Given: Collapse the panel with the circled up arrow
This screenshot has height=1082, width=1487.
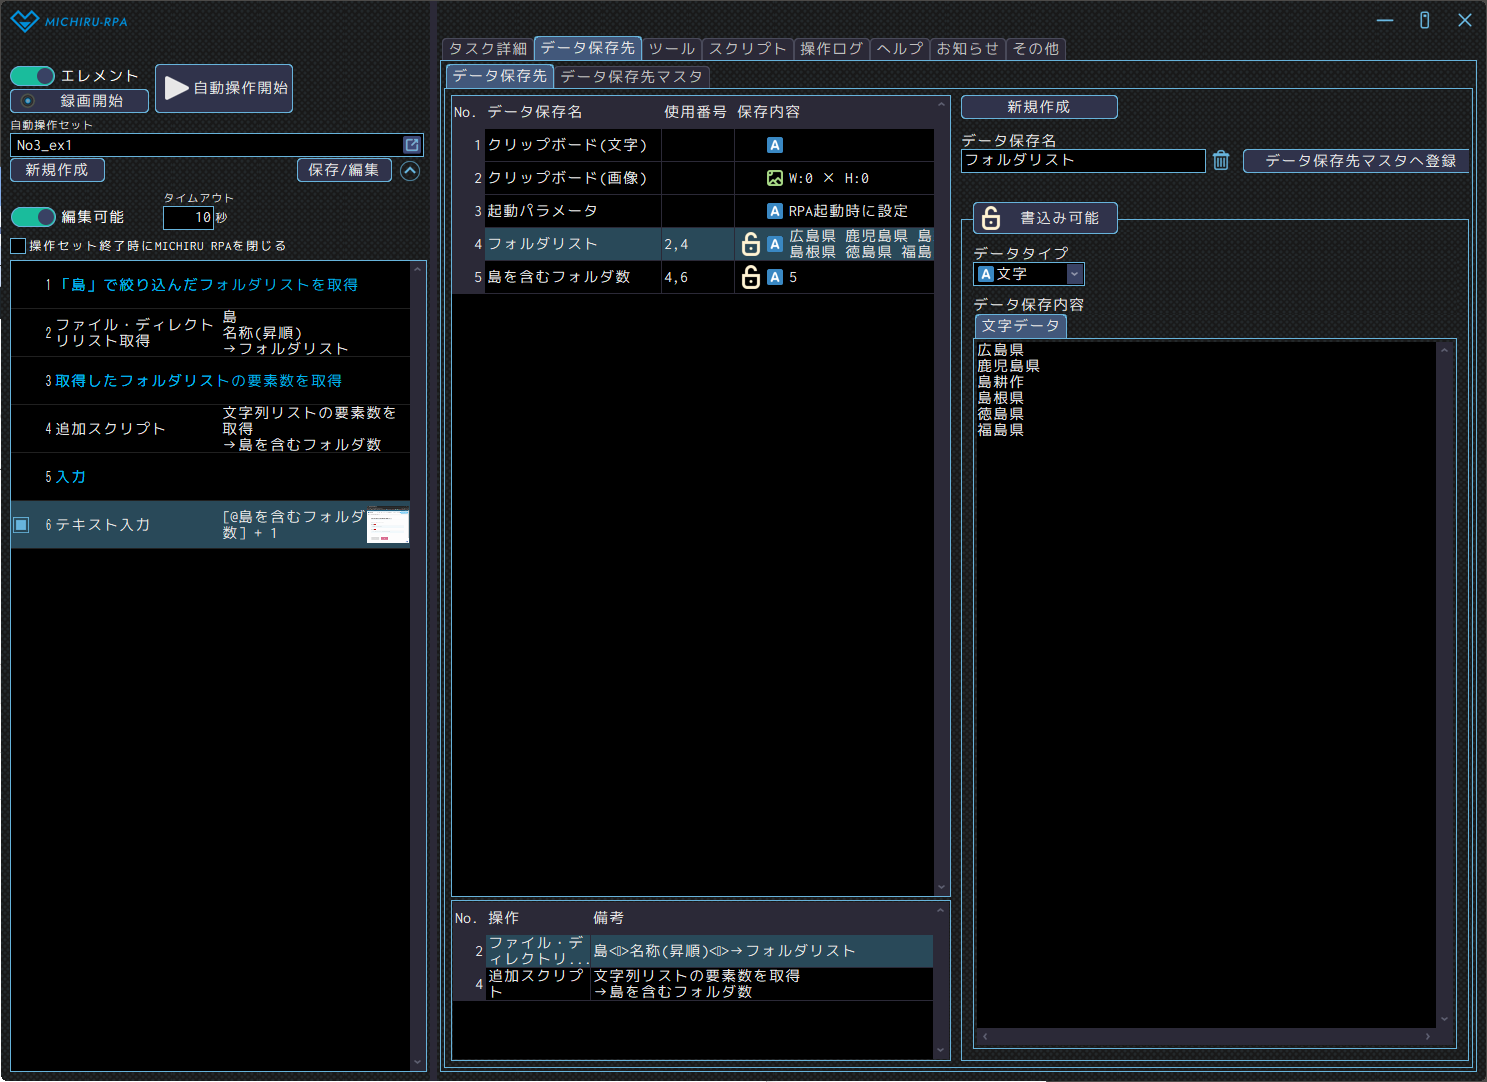Looking at the screenshot, I should tap(410, 171).
